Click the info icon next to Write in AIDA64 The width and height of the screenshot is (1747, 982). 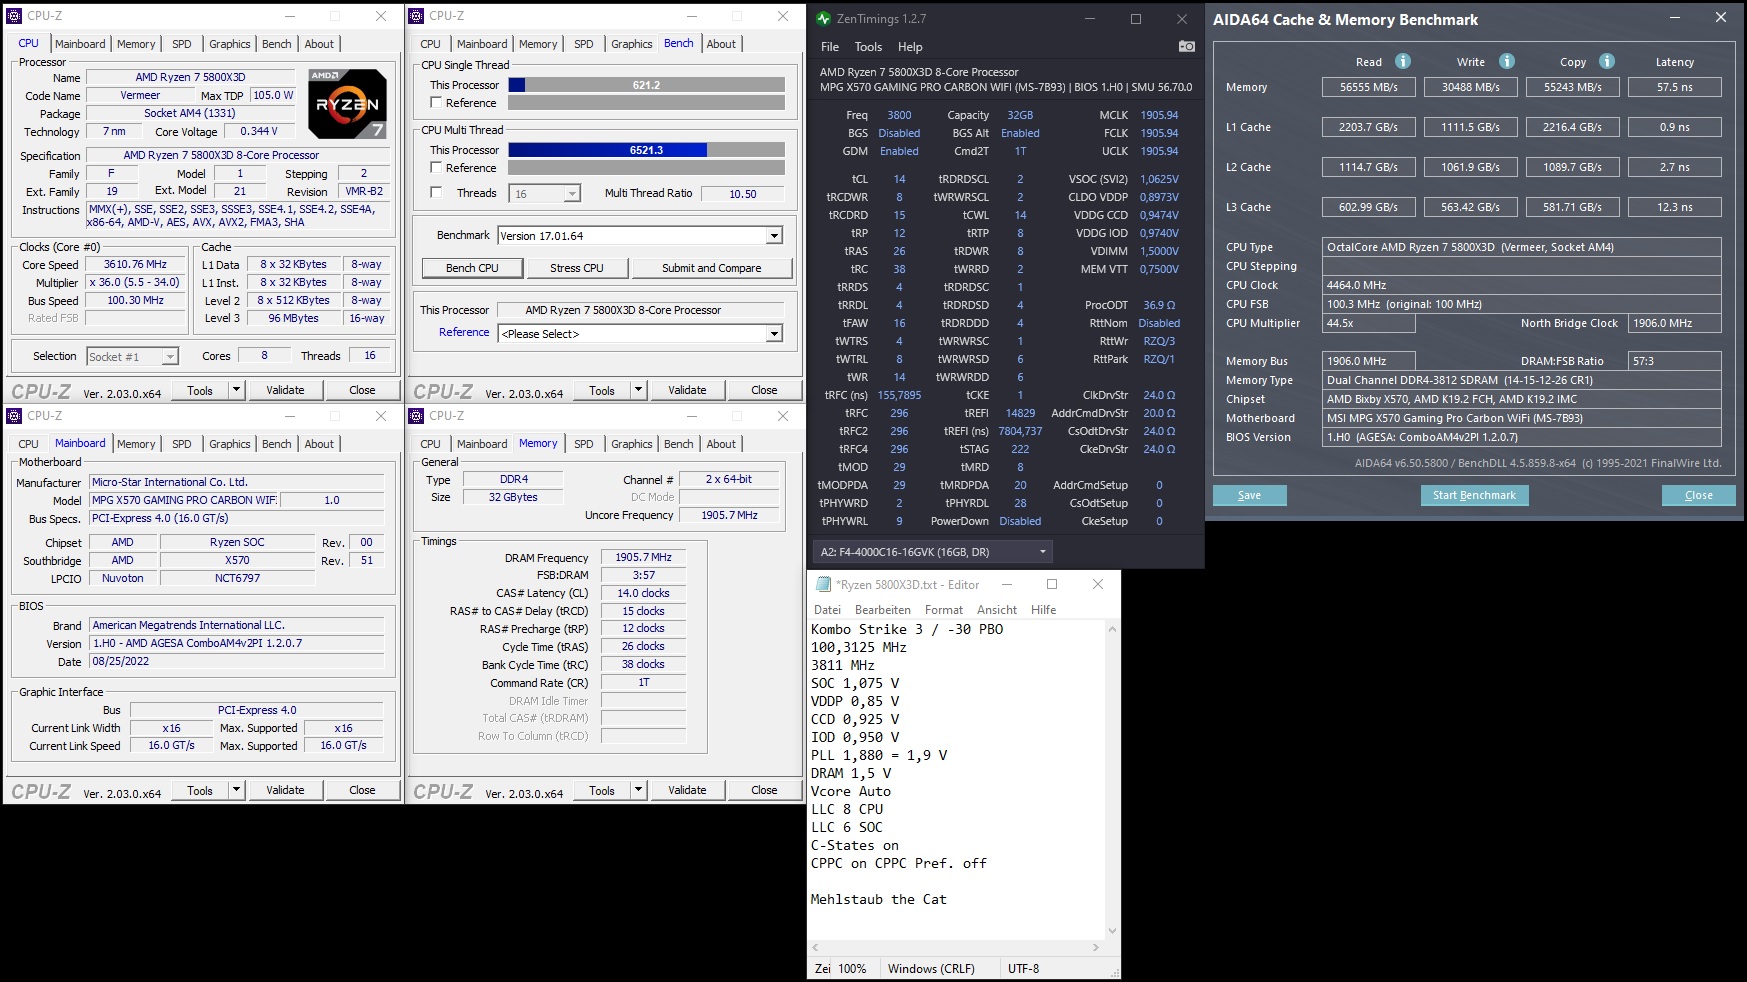[1507, 61]
